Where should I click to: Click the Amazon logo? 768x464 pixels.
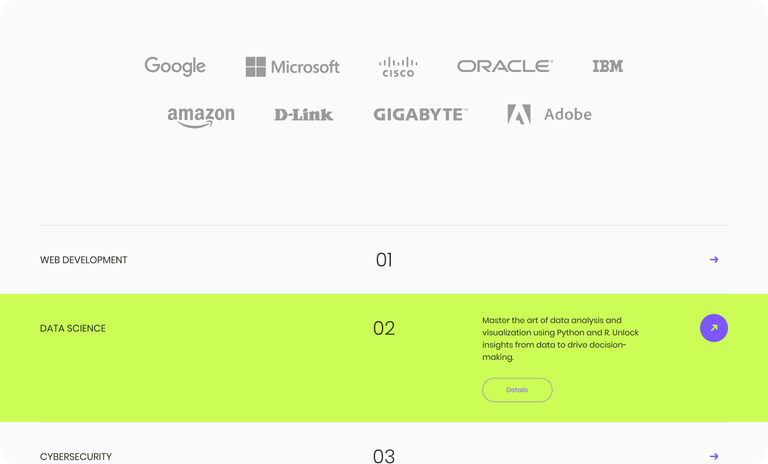point(201,117)
